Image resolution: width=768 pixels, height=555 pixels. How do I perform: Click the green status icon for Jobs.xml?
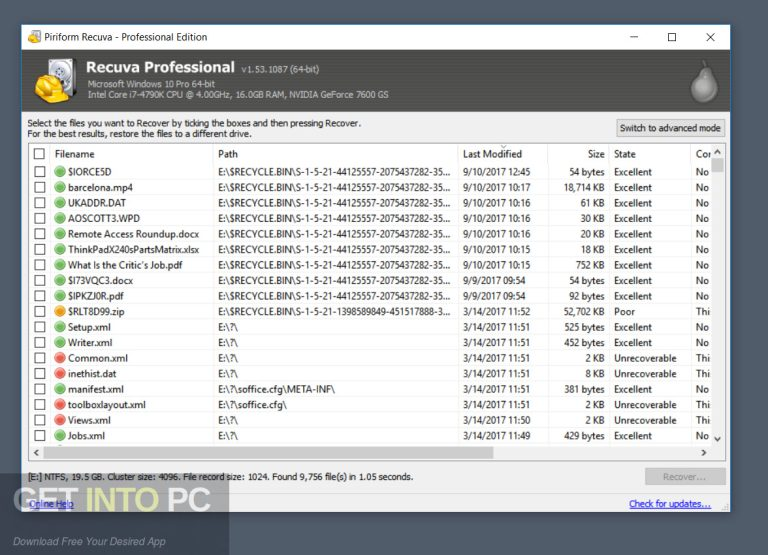[x=60, y=436]
